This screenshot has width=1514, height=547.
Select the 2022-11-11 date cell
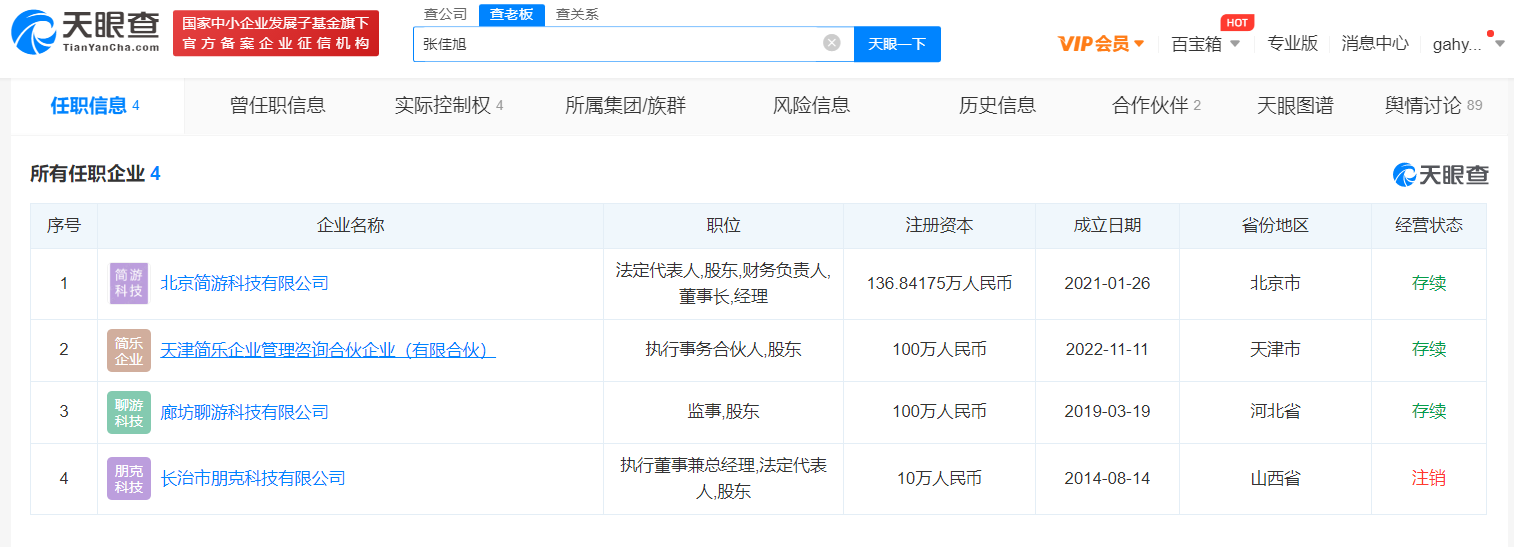pyautogui.click(x=1107, y=350)
